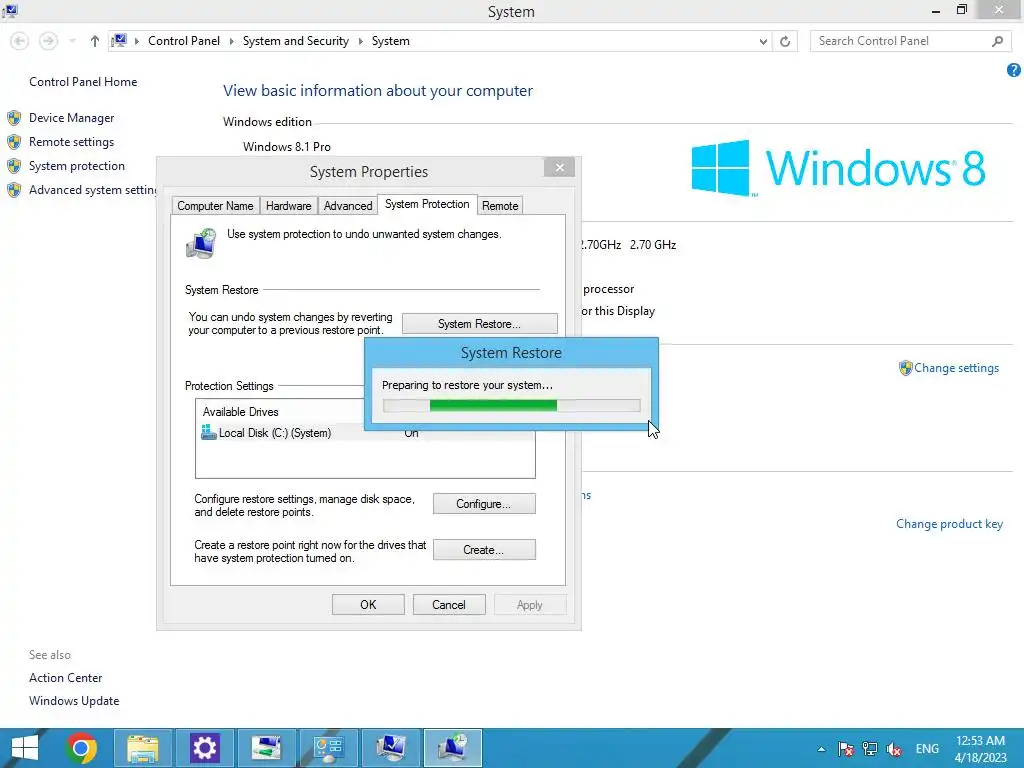Launch Google Chrome from taskbar

[x=82, y=748]
